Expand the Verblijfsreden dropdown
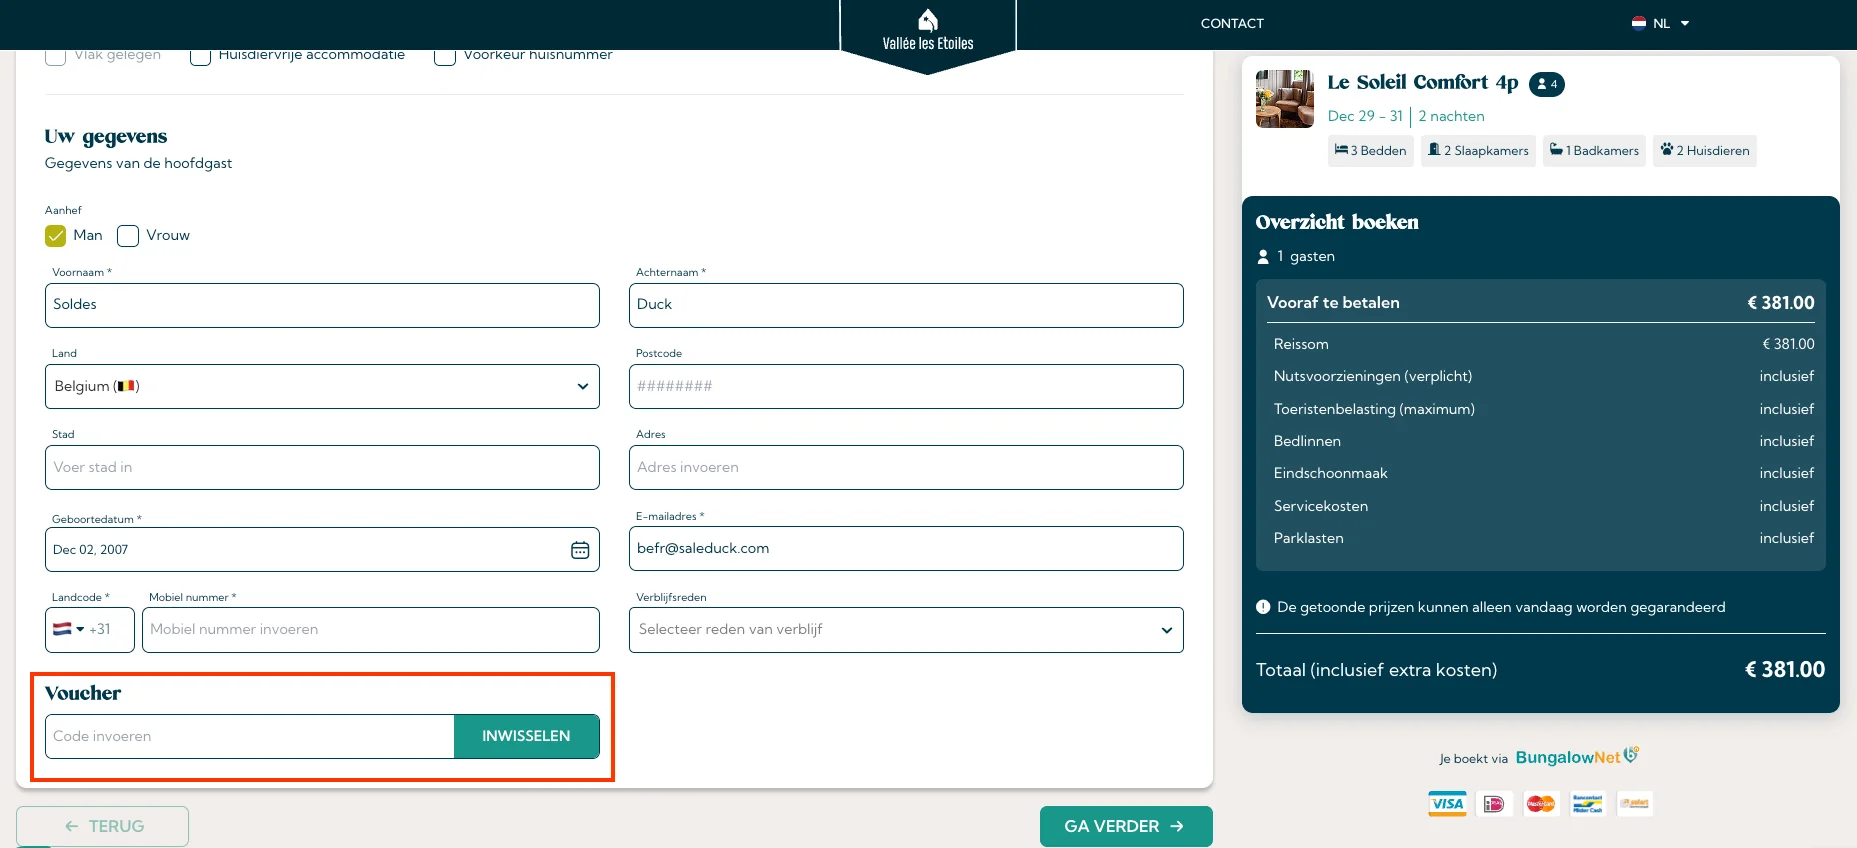 [905, 630]
